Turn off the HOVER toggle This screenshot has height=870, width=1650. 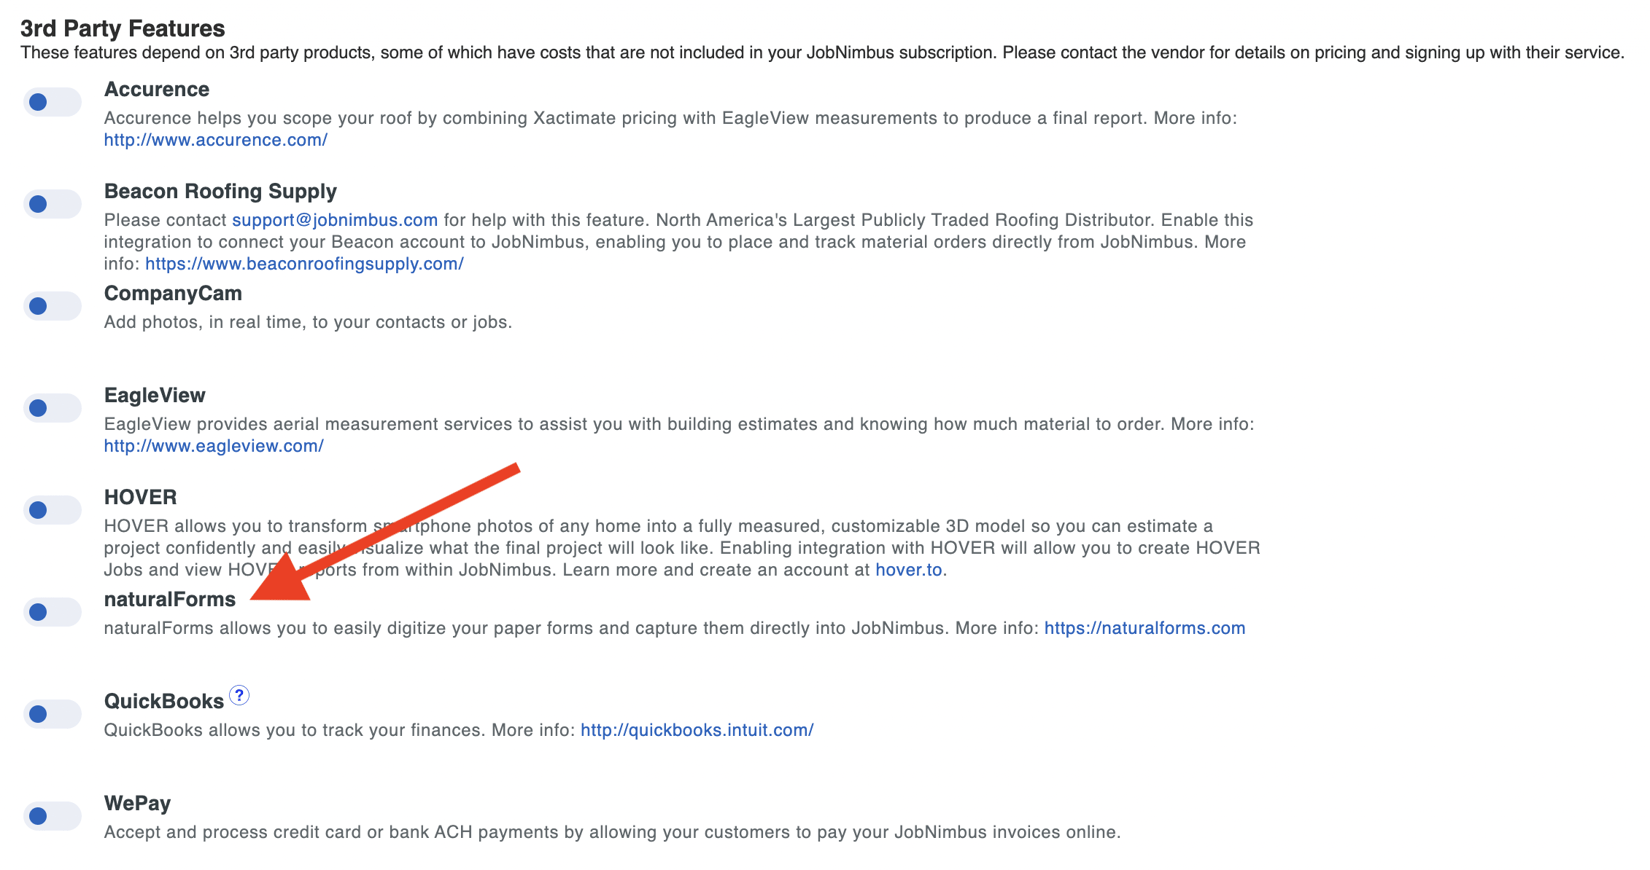52,510
